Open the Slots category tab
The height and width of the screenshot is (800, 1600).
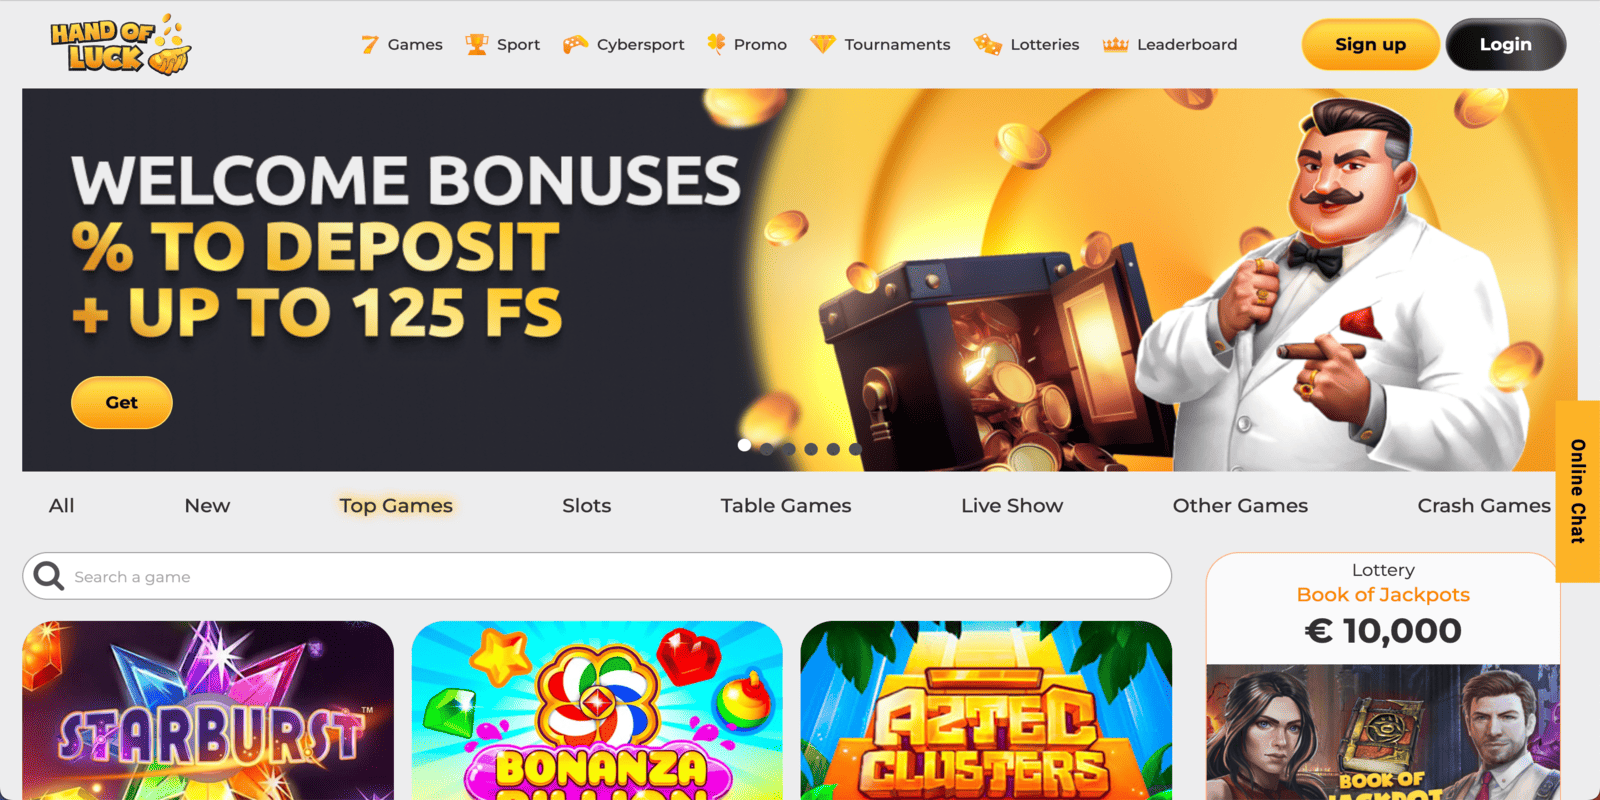coord(586,506)
